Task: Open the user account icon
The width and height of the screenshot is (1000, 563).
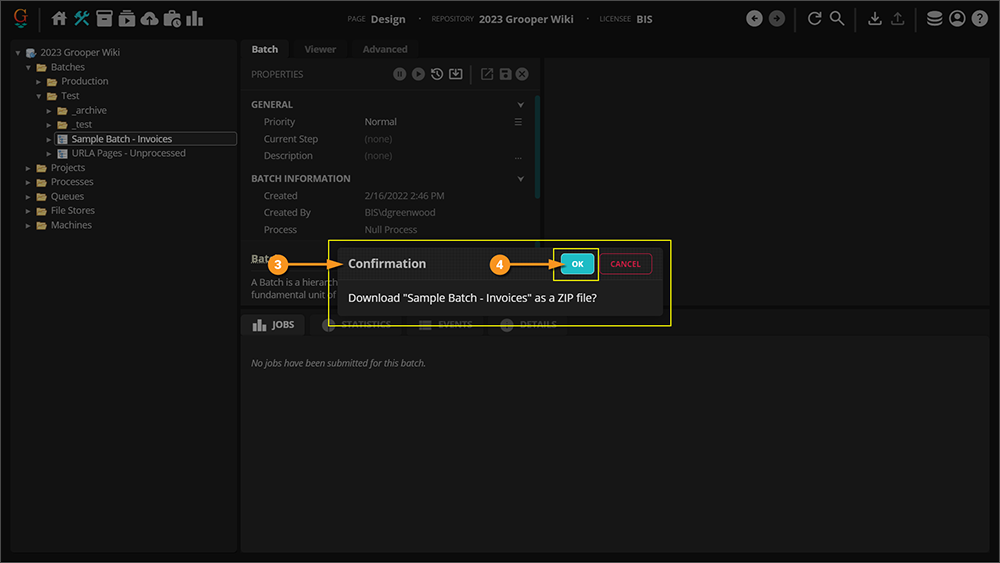Action: pyautogui.click(x=957, y=18)
